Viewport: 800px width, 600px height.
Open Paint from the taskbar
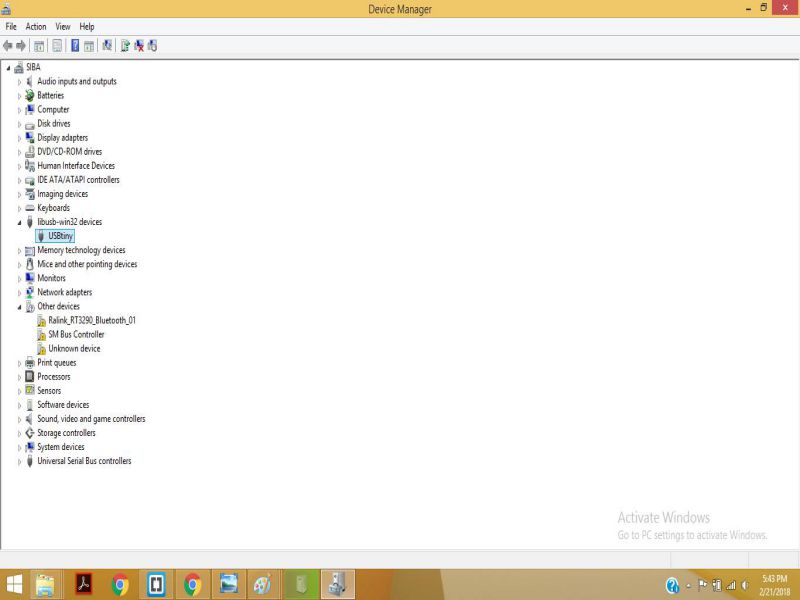click(263, 585)
